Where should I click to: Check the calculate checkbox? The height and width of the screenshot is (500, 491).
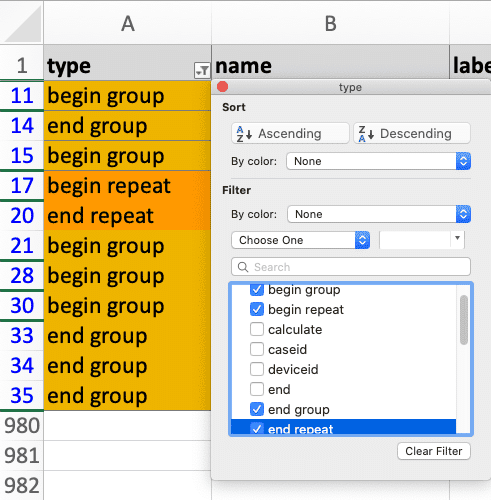click(x=257, y=329)
